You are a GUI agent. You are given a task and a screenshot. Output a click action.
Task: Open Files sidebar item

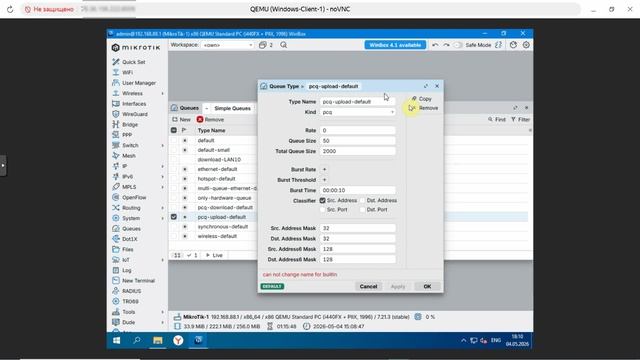127,249
